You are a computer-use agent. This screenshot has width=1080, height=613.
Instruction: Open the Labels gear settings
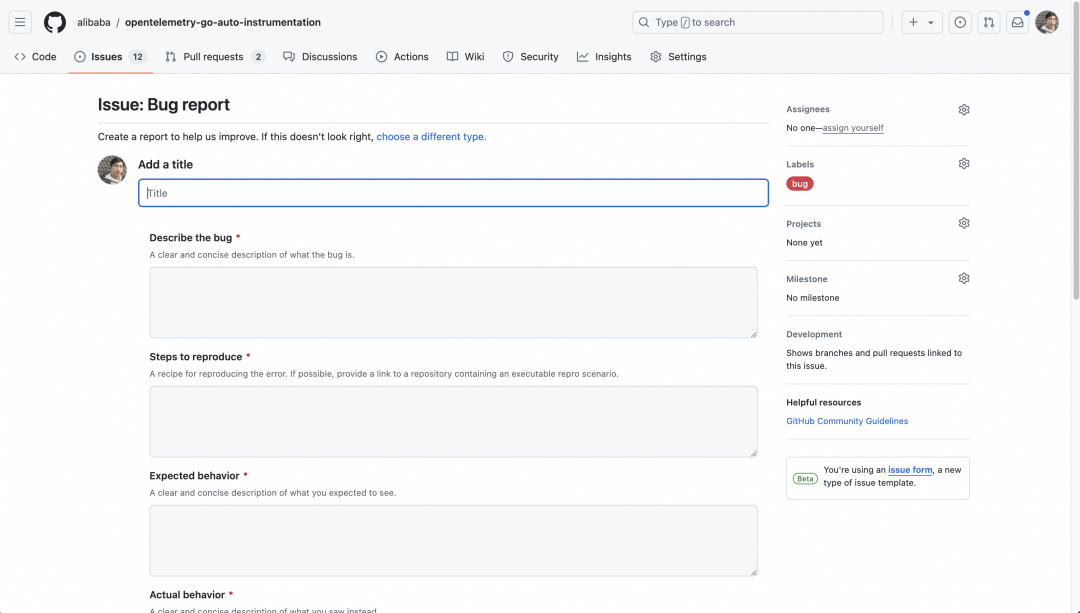click(964, 164)
